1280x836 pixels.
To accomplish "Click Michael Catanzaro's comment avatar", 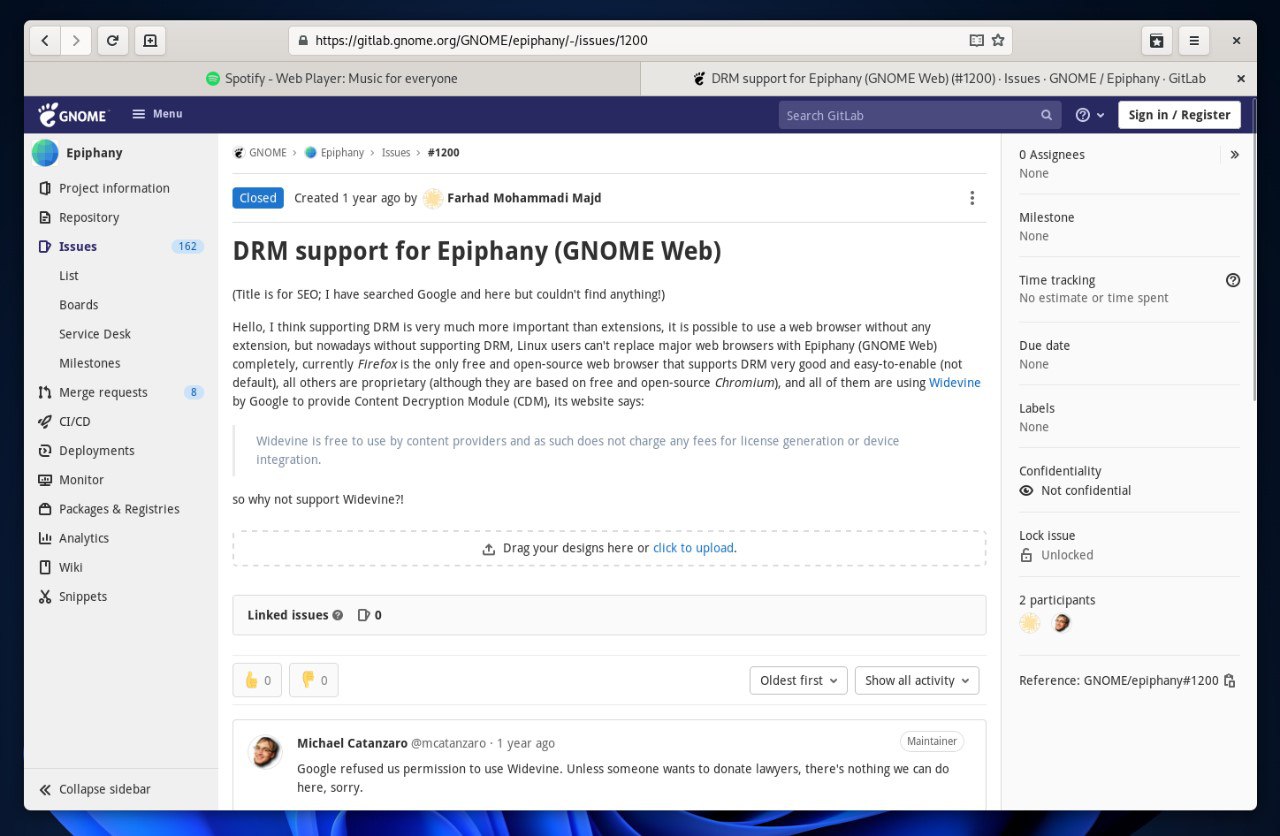I will point(265,752).
